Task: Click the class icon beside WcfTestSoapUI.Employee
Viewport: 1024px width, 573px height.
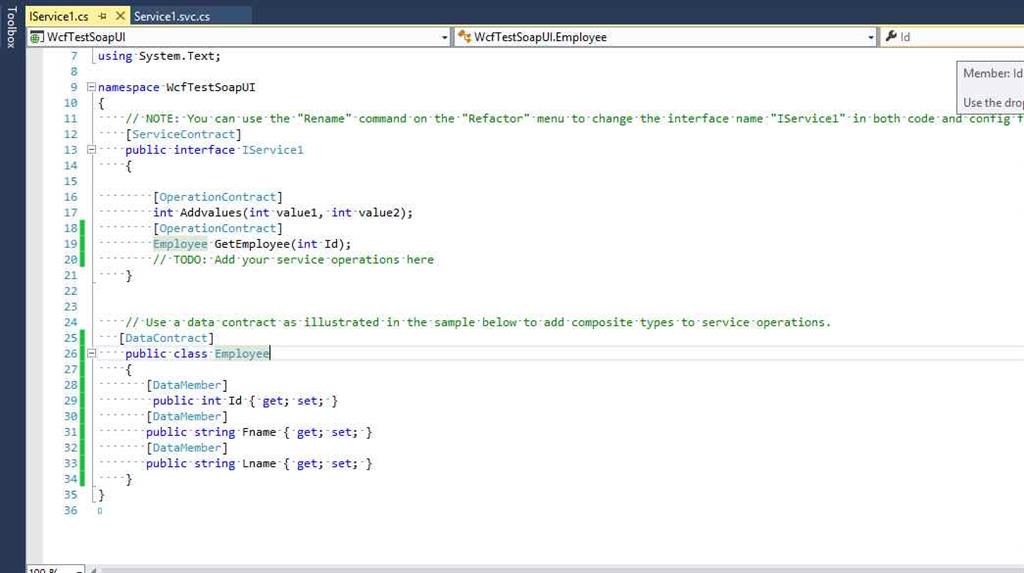Action: [x=464, y=37]
